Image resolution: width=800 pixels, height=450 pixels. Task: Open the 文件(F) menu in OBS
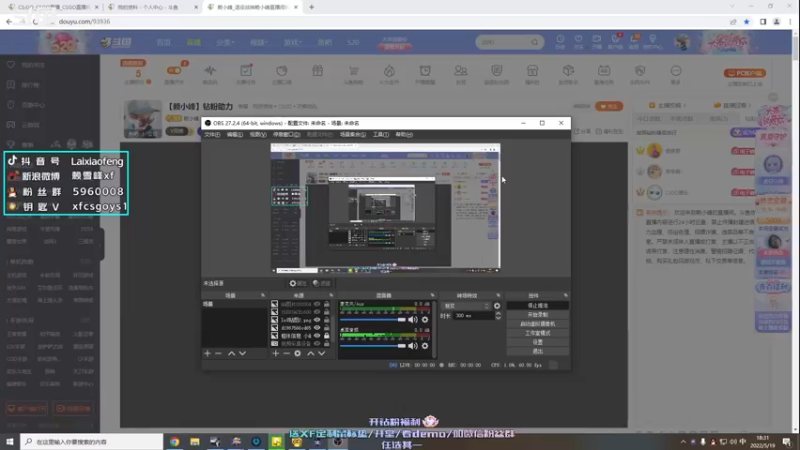(x=212, y=135)
